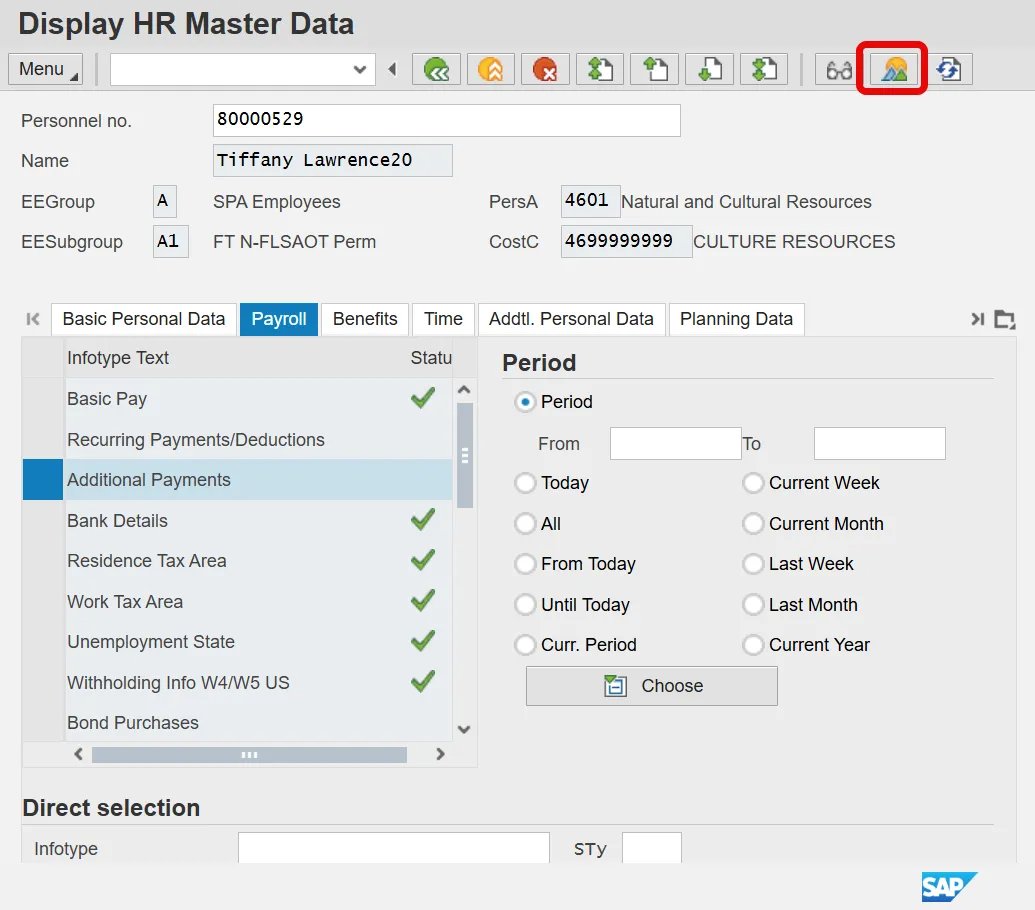Expand the tab list icon at right
Screen dimensions: 1035x910
[1004, 320]
